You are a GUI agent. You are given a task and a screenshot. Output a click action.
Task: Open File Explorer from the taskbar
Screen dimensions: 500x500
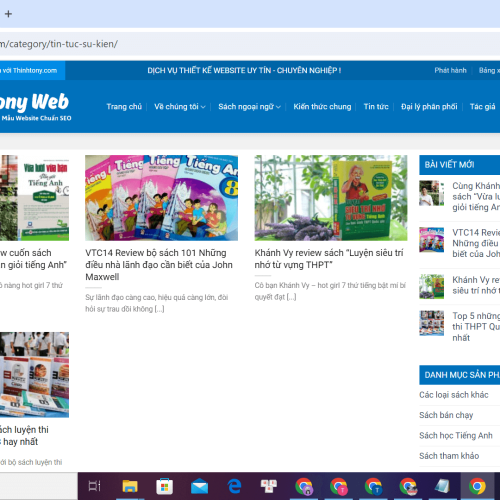130,486
